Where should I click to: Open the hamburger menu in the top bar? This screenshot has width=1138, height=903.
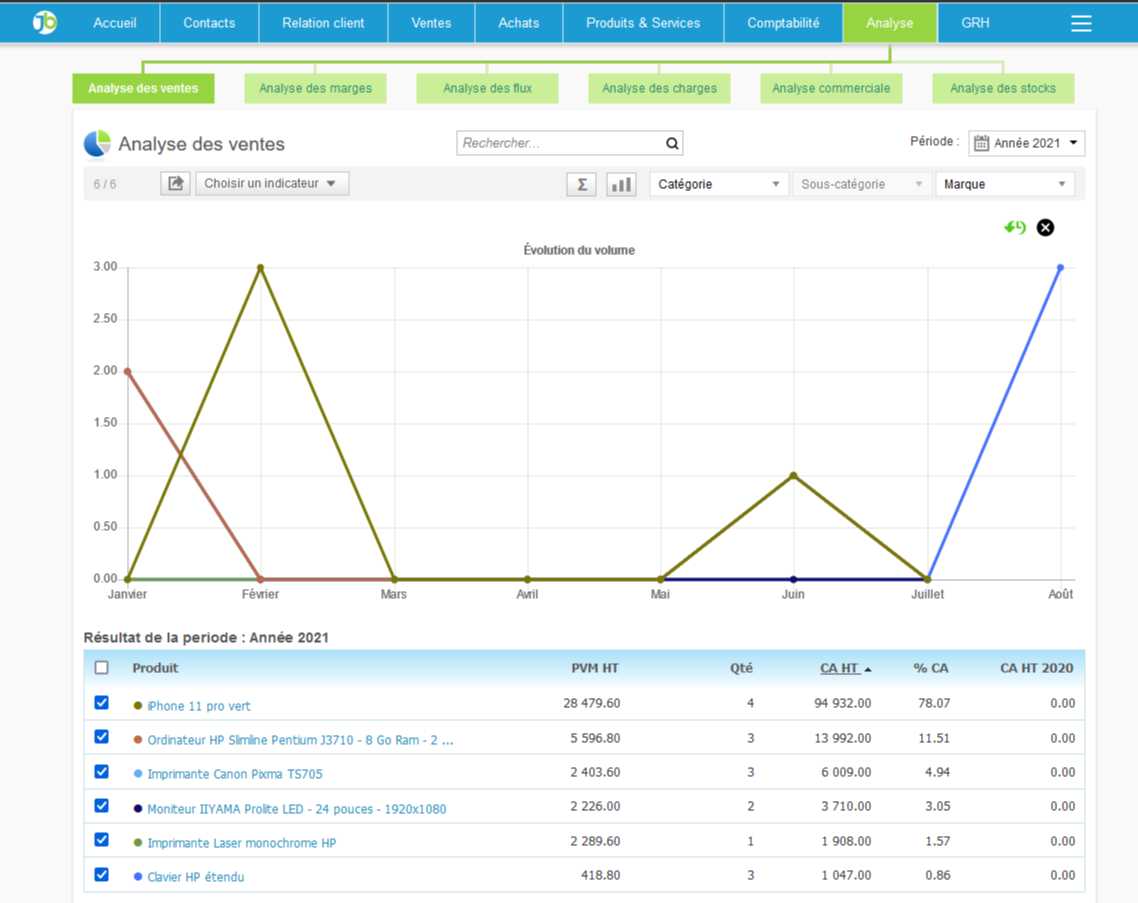click(1081, 23)
